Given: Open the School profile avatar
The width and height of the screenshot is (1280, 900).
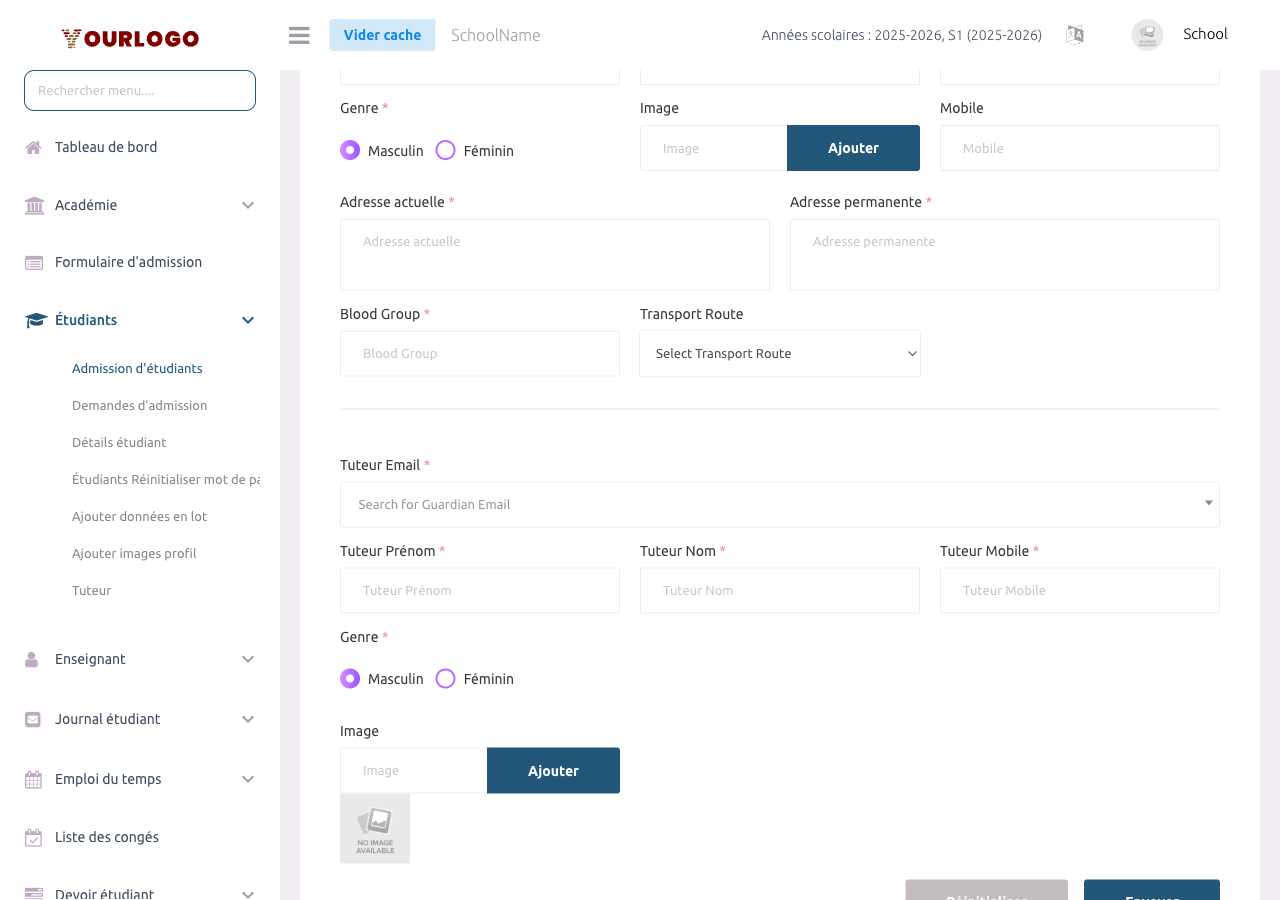Looking at the screenshot, I should 1147,35.
